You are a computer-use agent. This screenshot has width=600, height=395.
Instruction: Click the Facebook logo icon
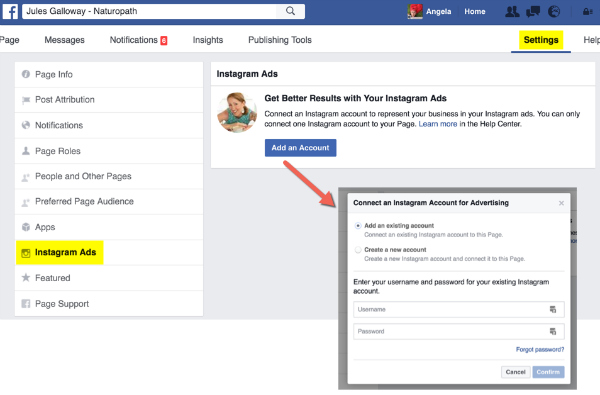(x=10, y=11)
